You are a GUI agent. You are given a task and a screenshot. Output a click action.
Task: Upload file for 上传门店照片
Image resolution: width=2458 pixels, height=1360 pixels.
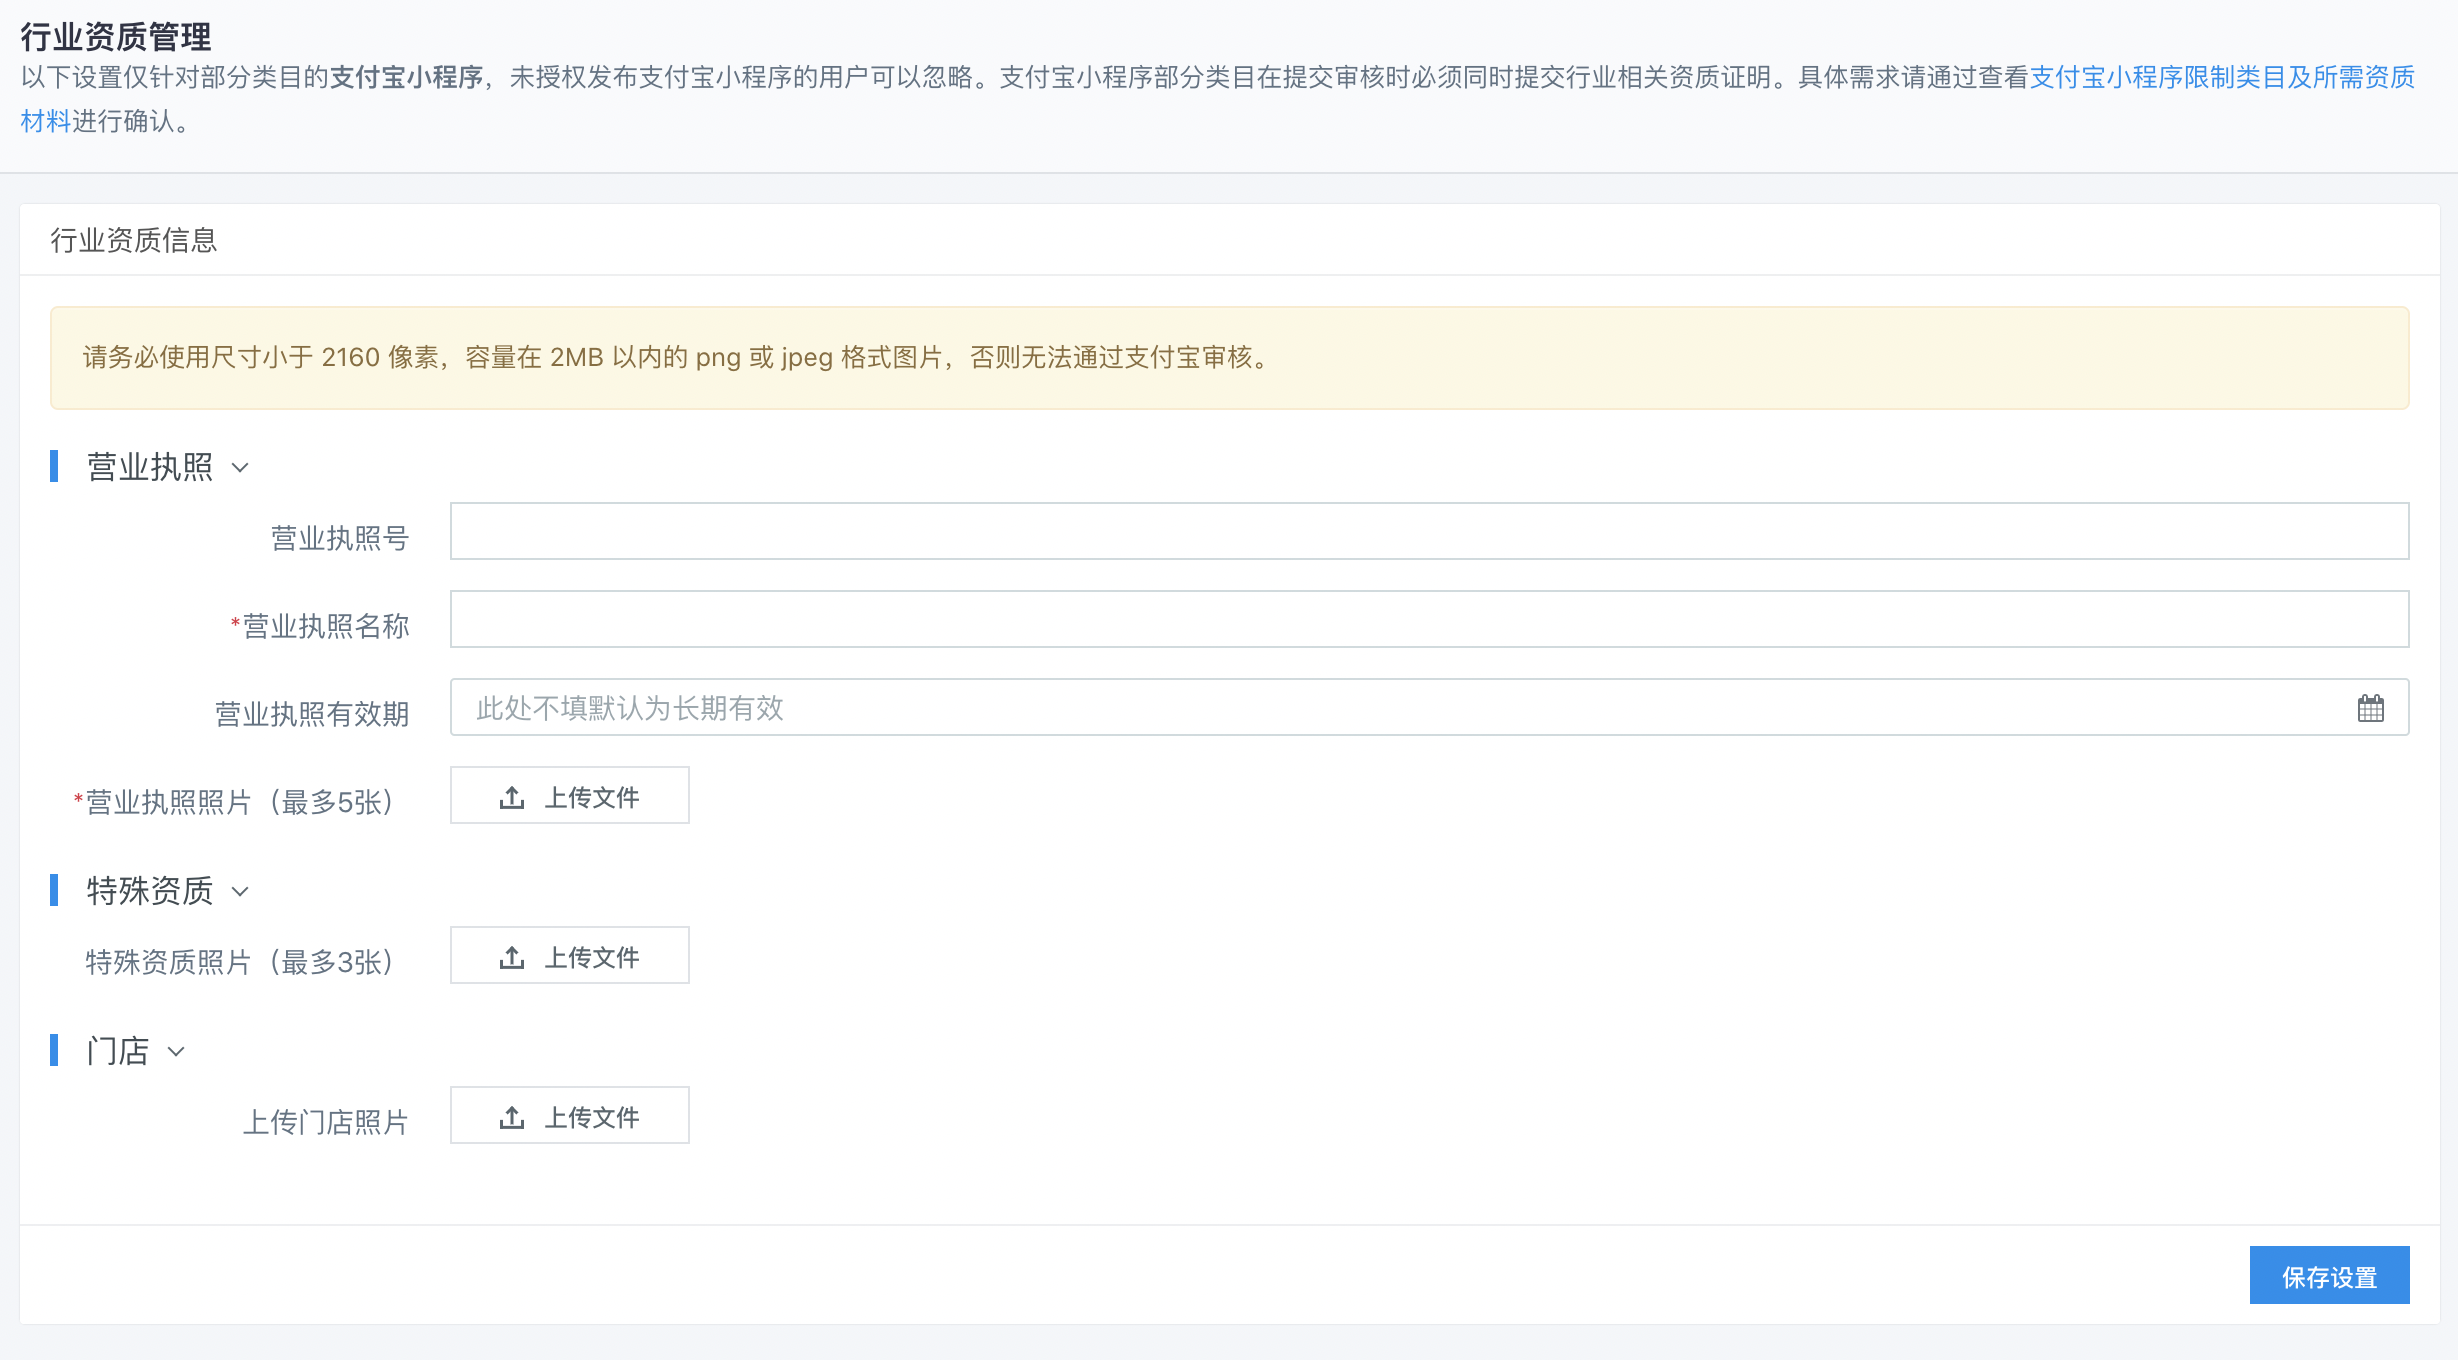[x=569, y=1116]
